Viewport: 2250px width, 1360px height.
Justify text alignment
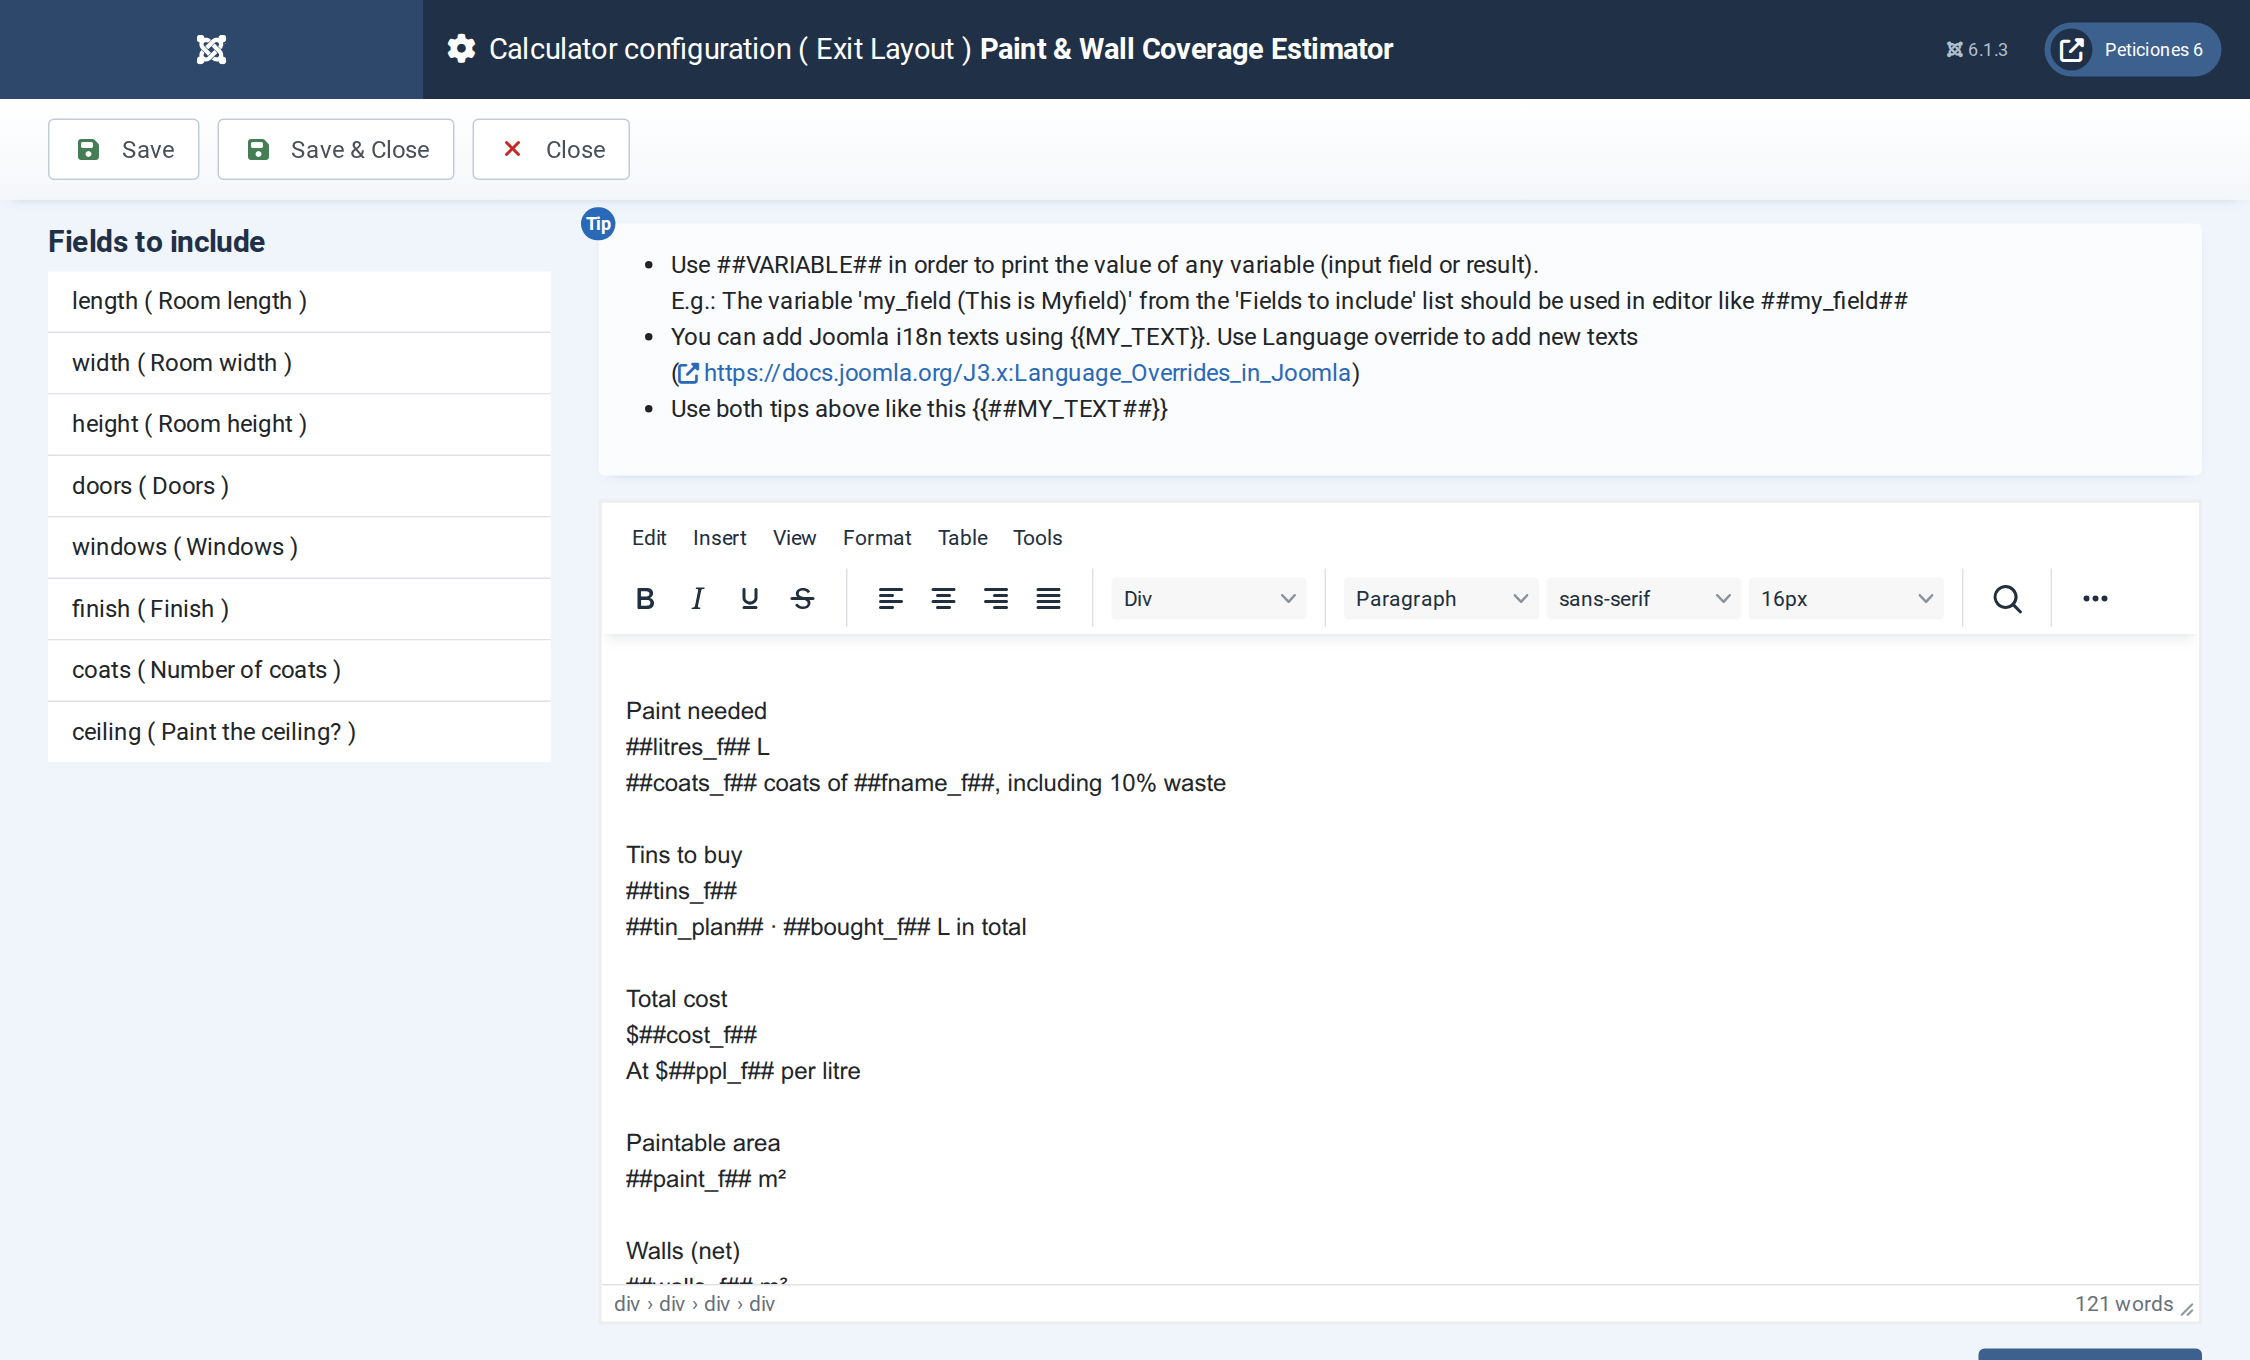pos(1048,599)
